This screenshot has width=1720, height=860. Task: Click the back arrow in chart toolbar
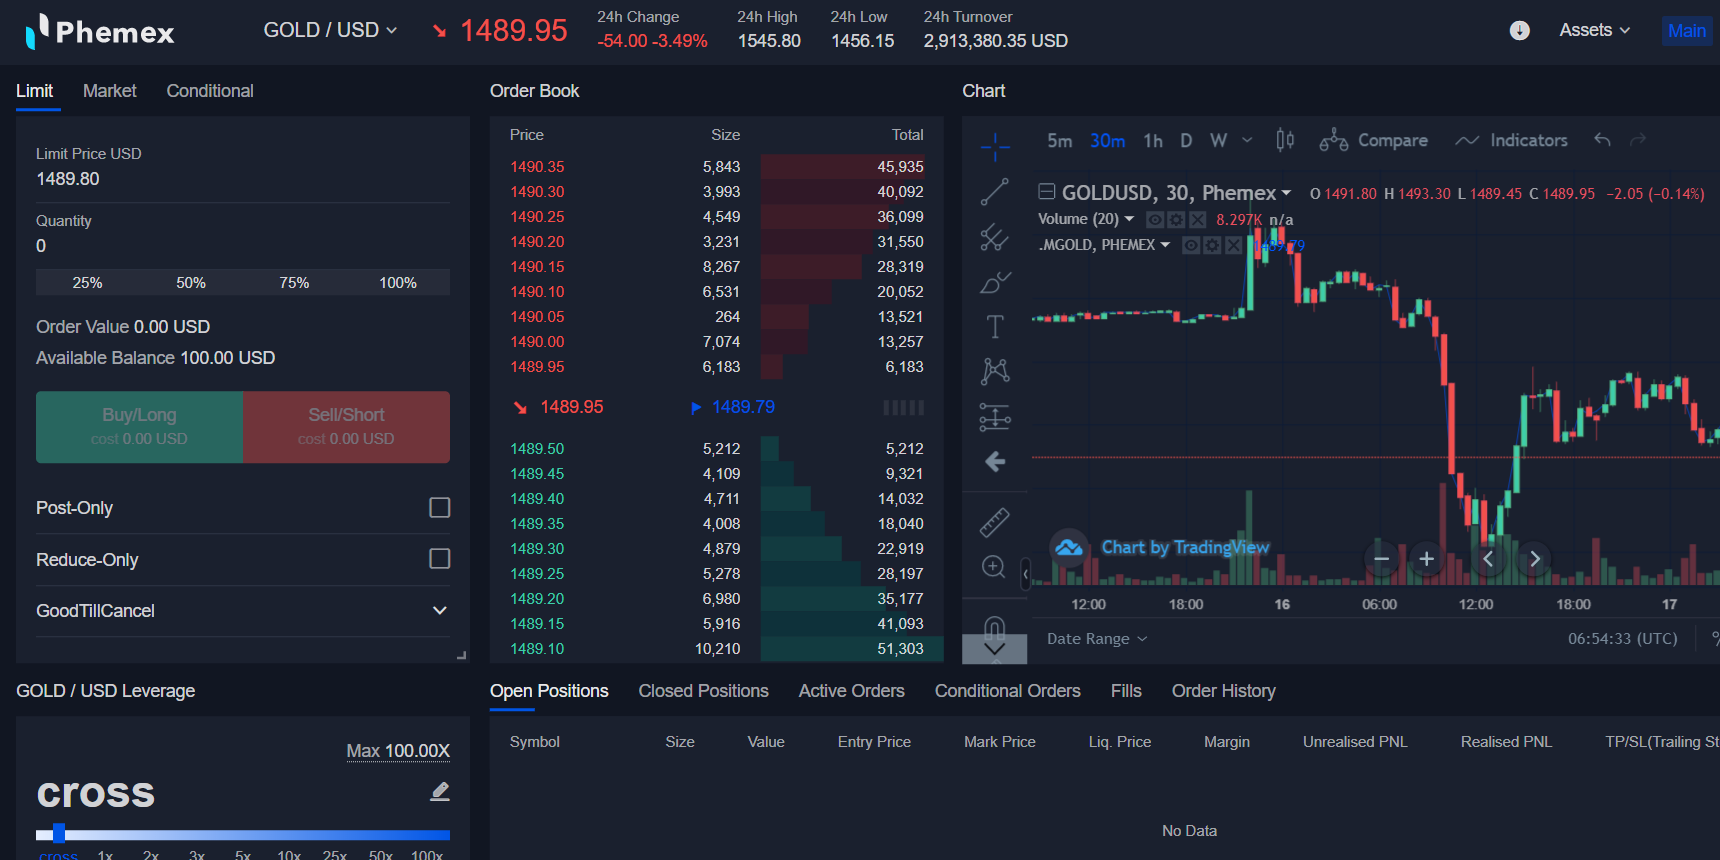click(995, 462)
